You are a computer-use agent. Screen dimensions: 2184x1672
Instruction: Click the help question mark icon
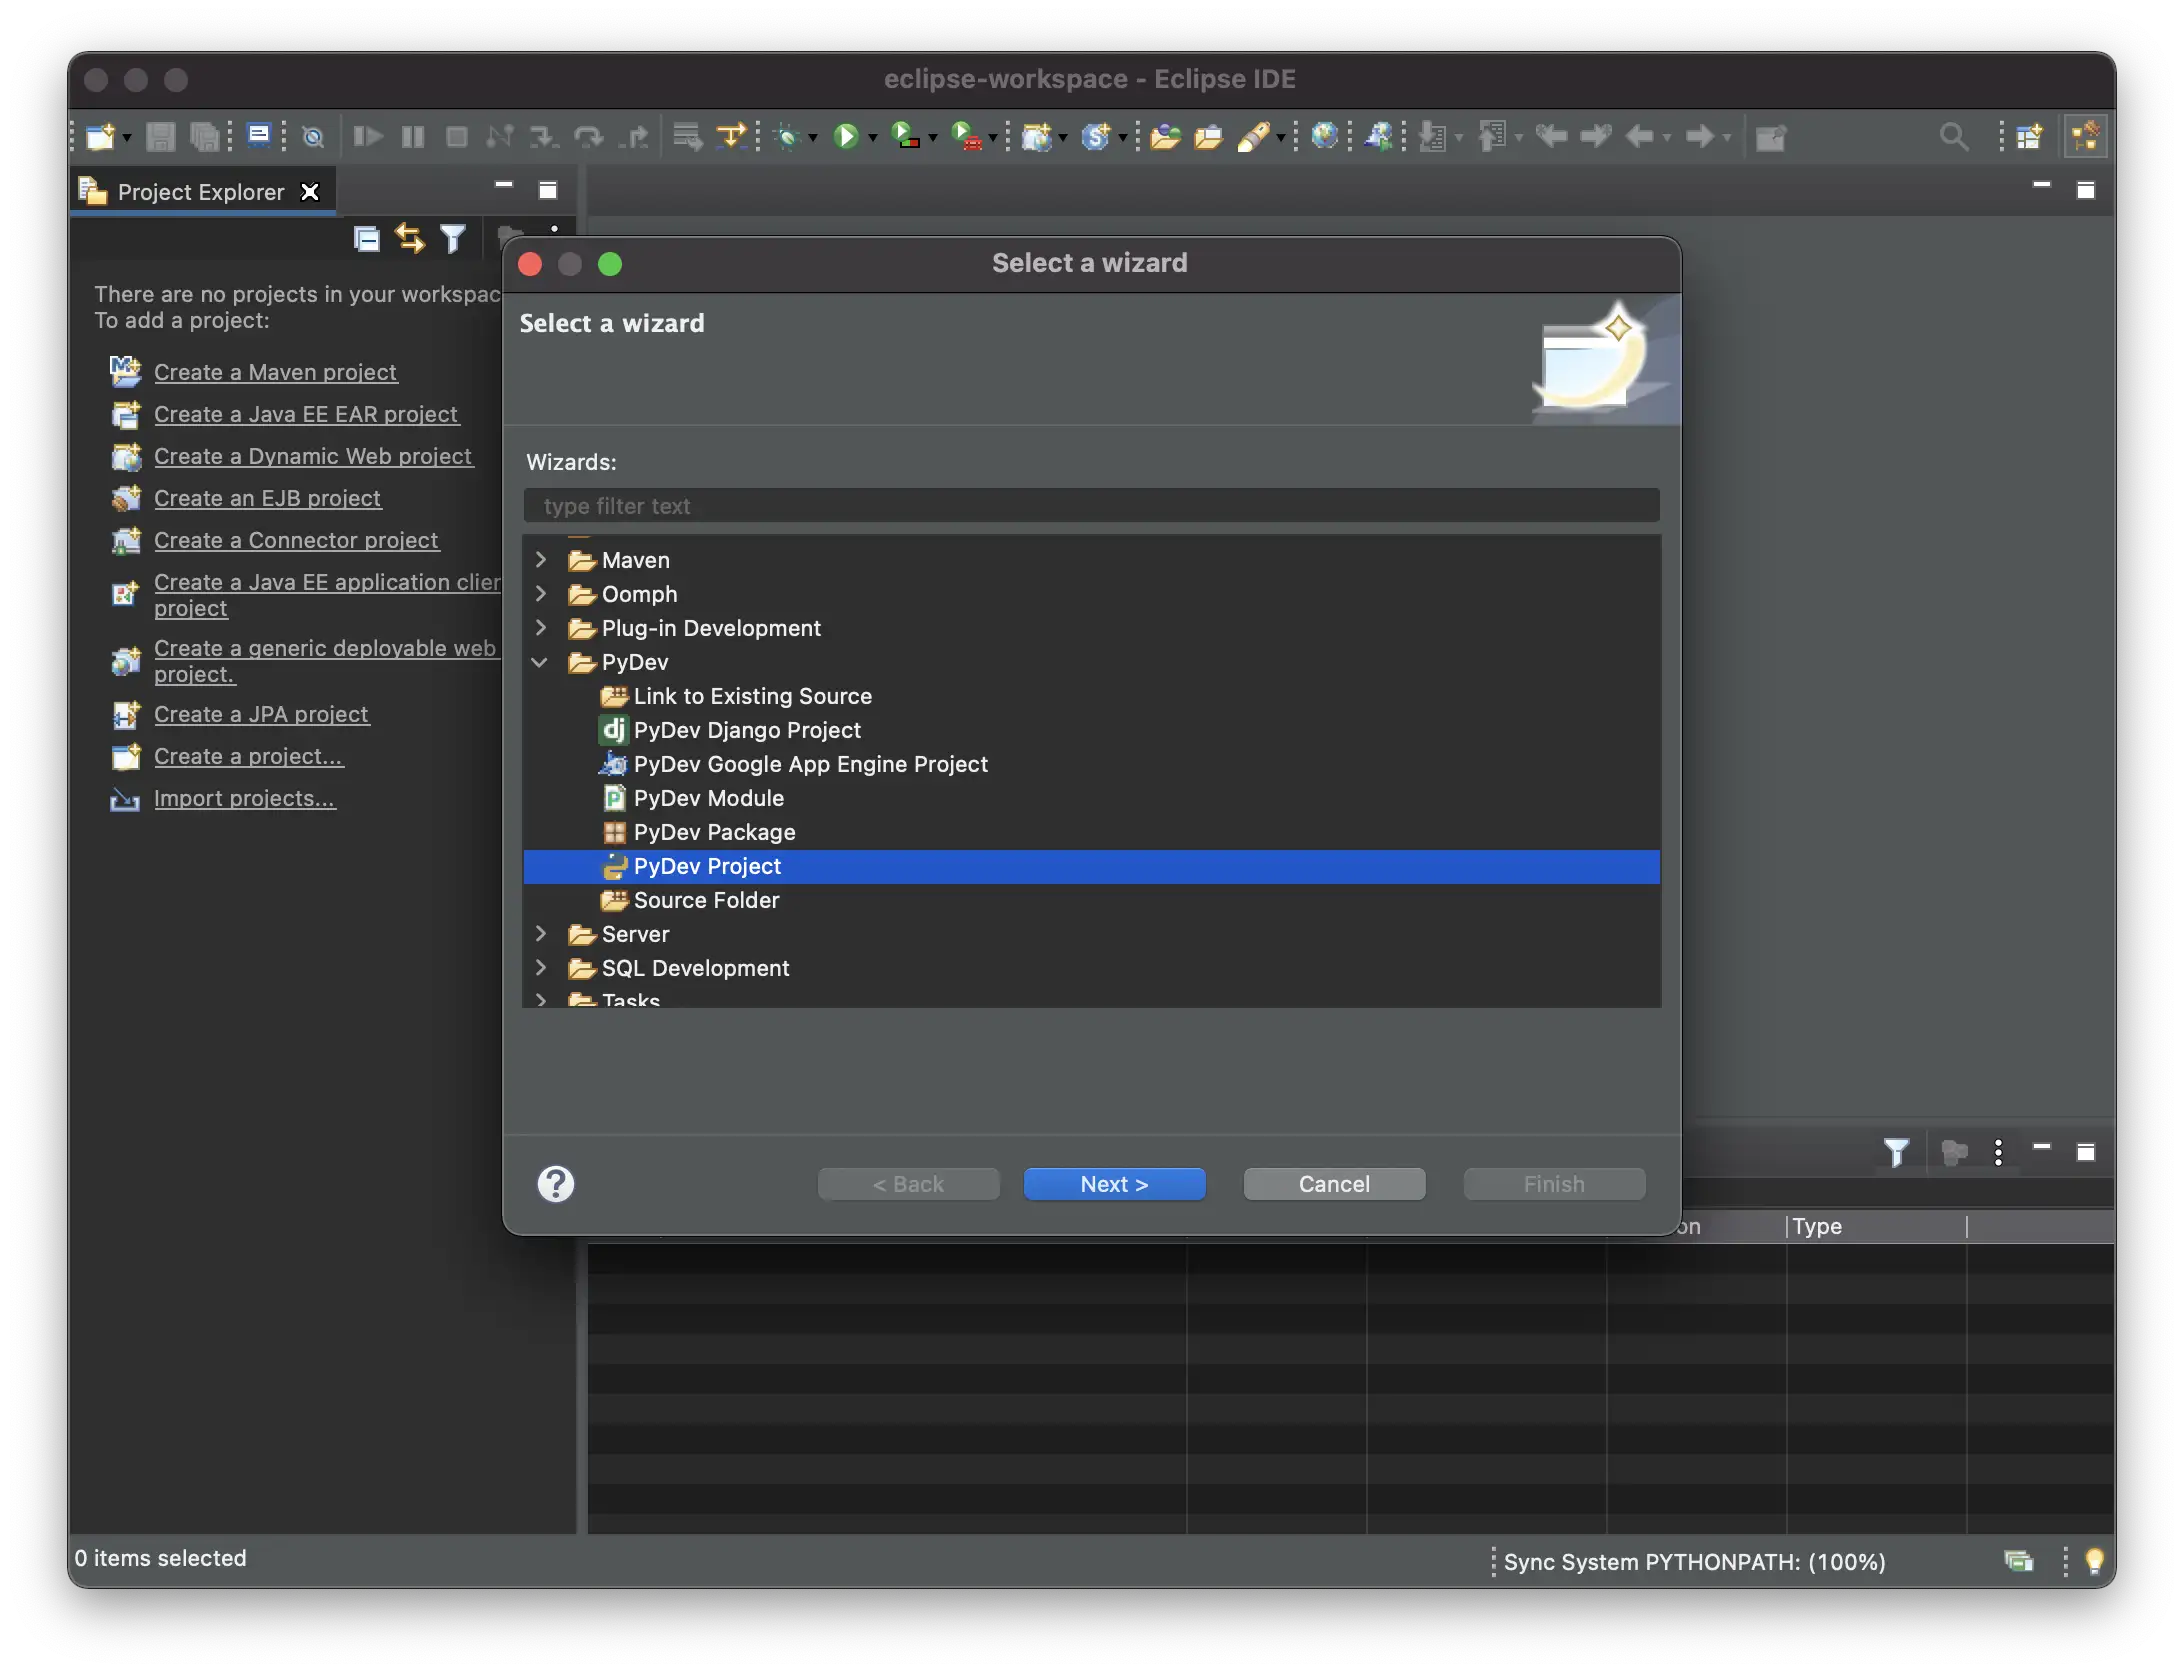click(556, 1184)
